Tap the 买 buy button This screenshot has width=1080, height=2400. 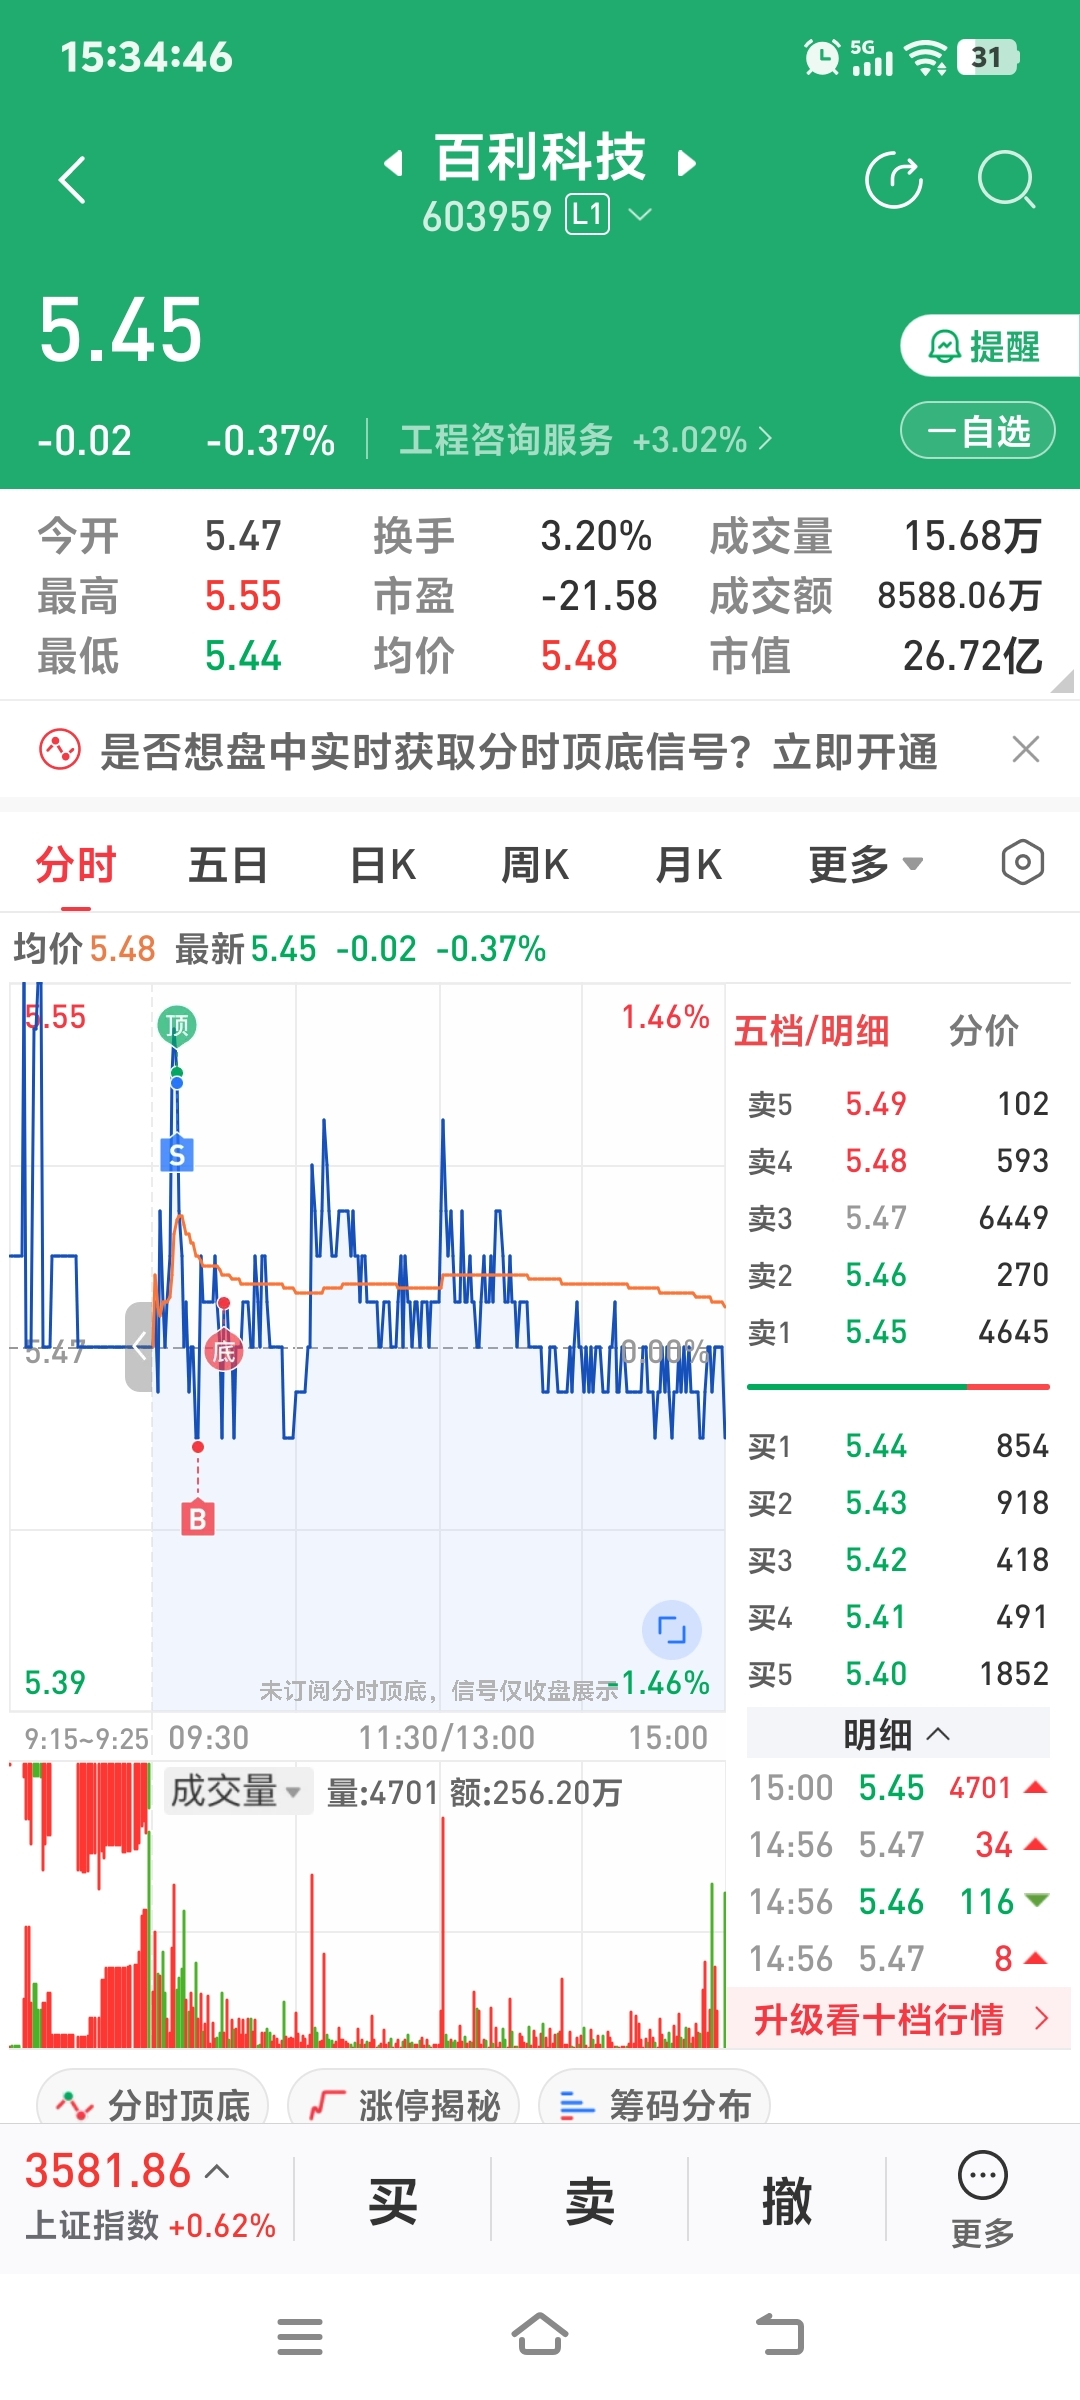392,2200
